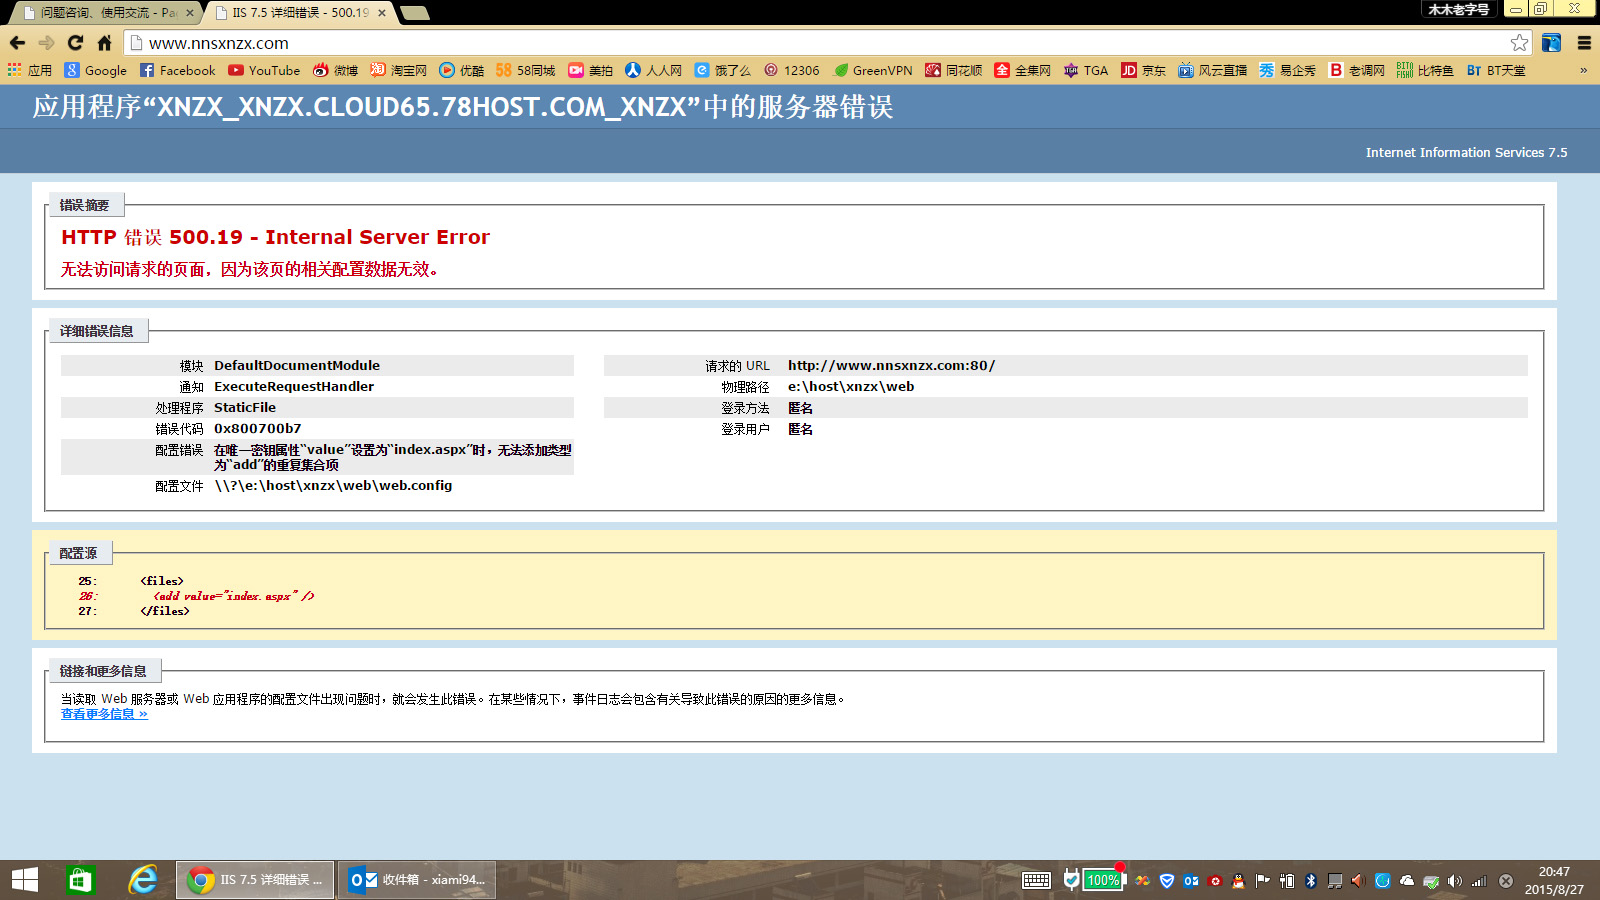Screen dimensions: 1600x900
Task: Open the on-screen keyboard tray icon
Action: (1036, 881)
